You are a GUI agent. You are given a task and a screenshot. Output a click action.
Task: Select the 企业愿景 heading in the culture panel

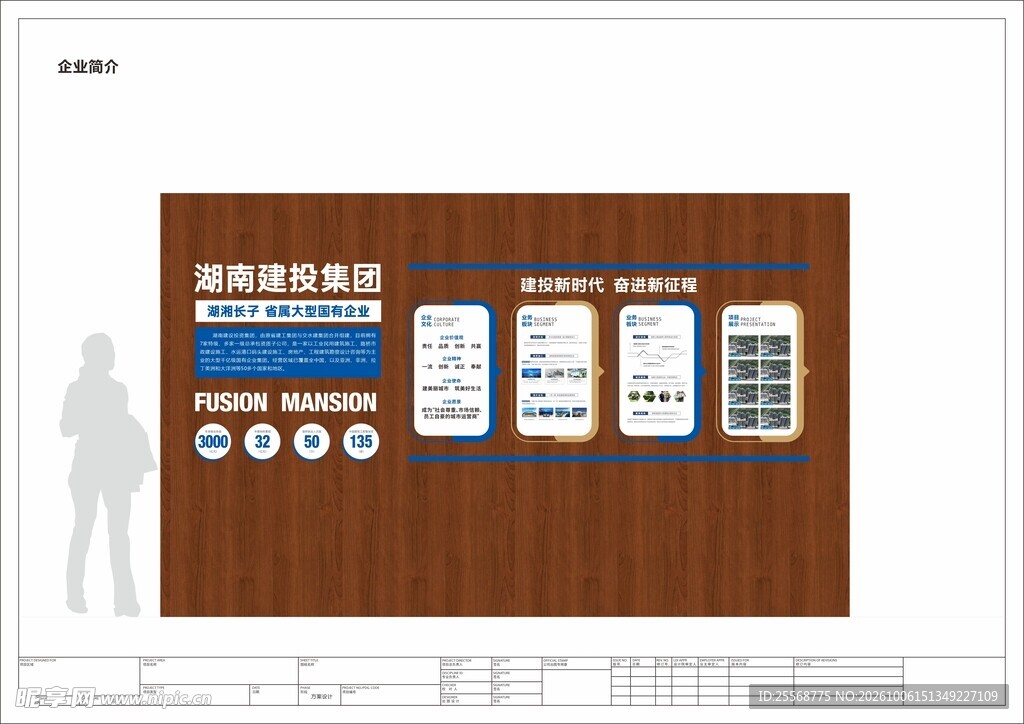click(451, 401)
